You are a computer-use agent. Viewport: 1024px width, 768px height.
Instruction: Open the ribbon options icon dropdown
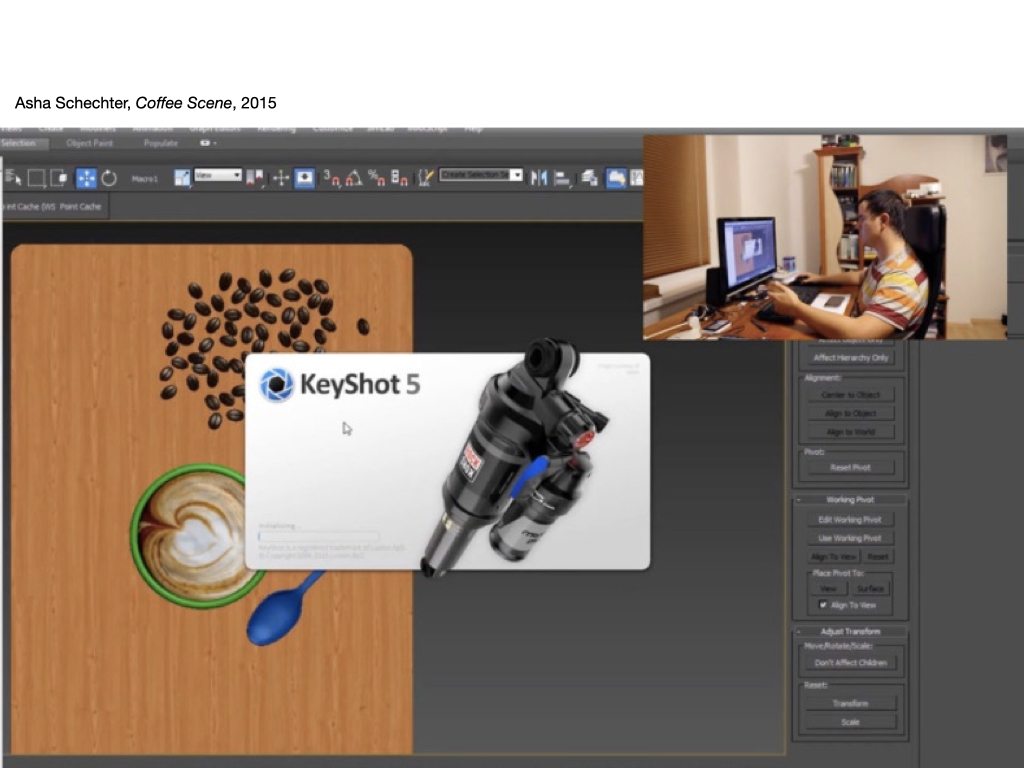click(x=208, y=143)
